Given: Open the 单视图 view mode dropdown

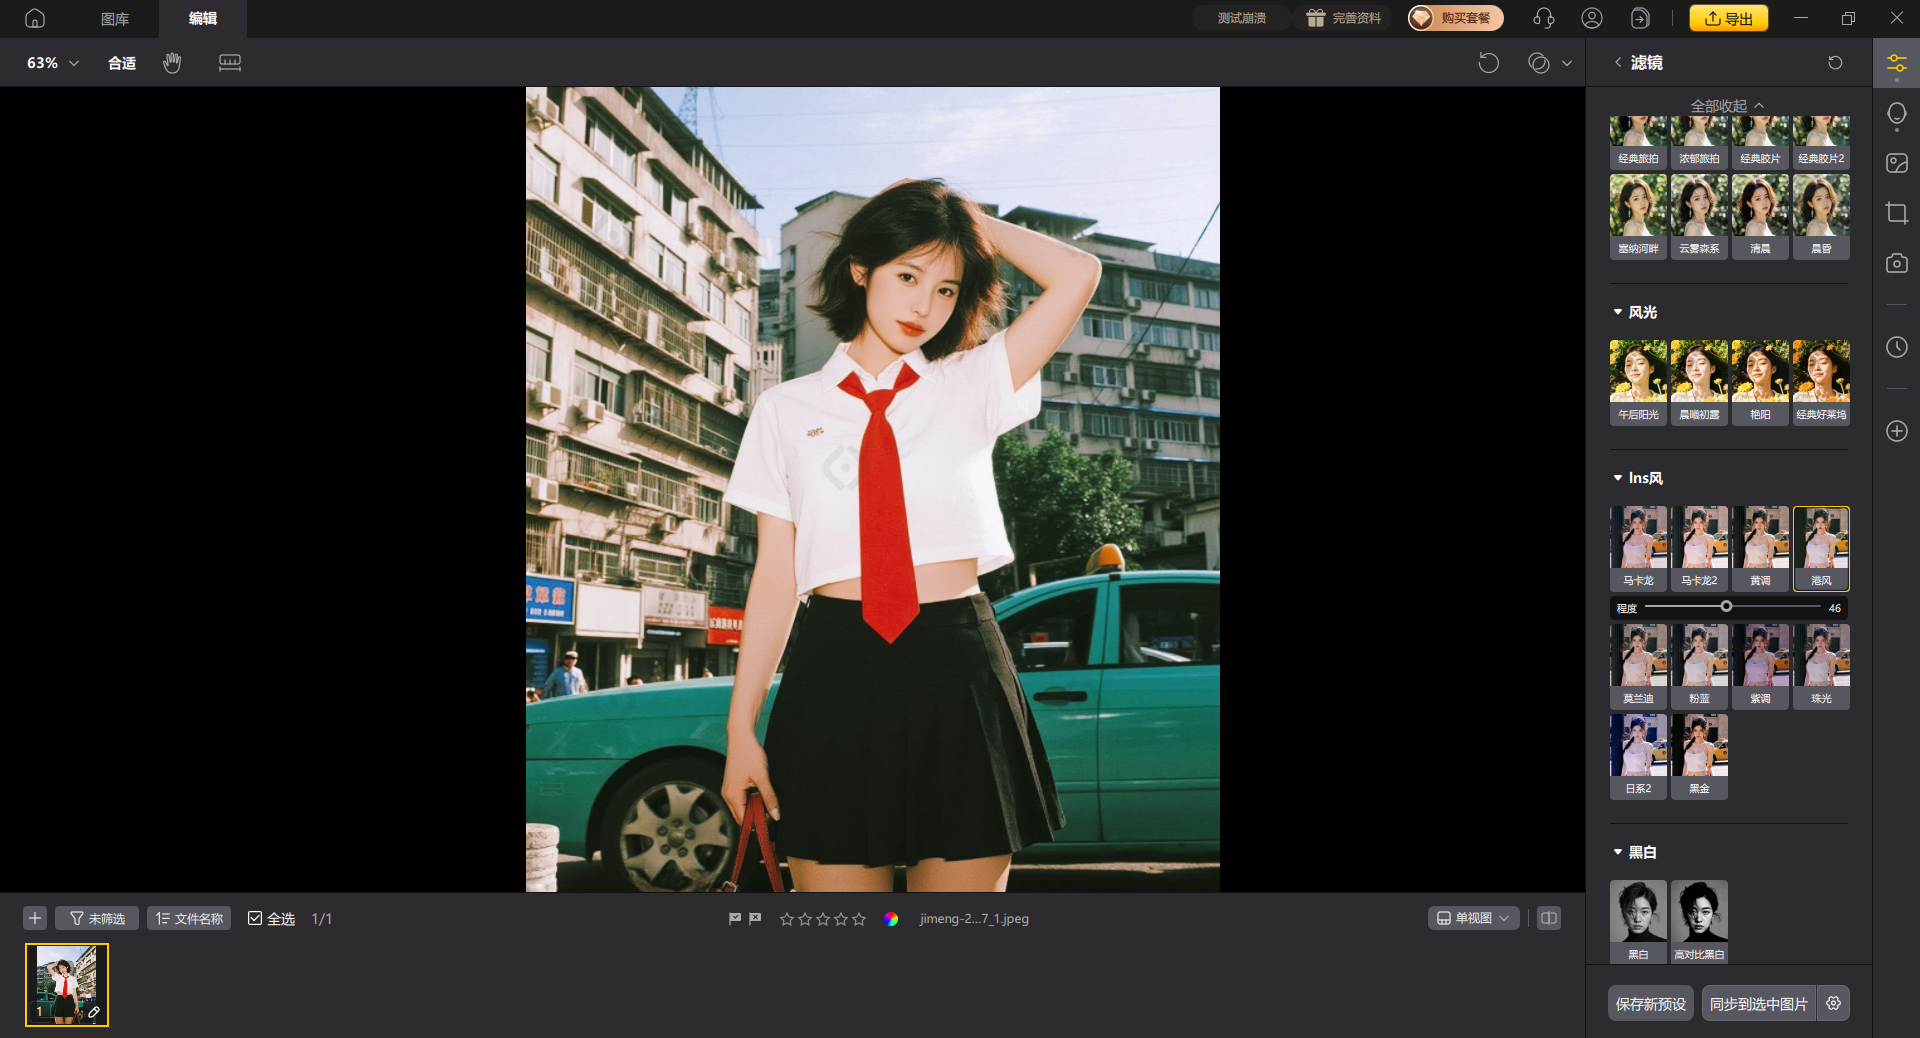Looking at the screenshot, I should pos(1473,918).
